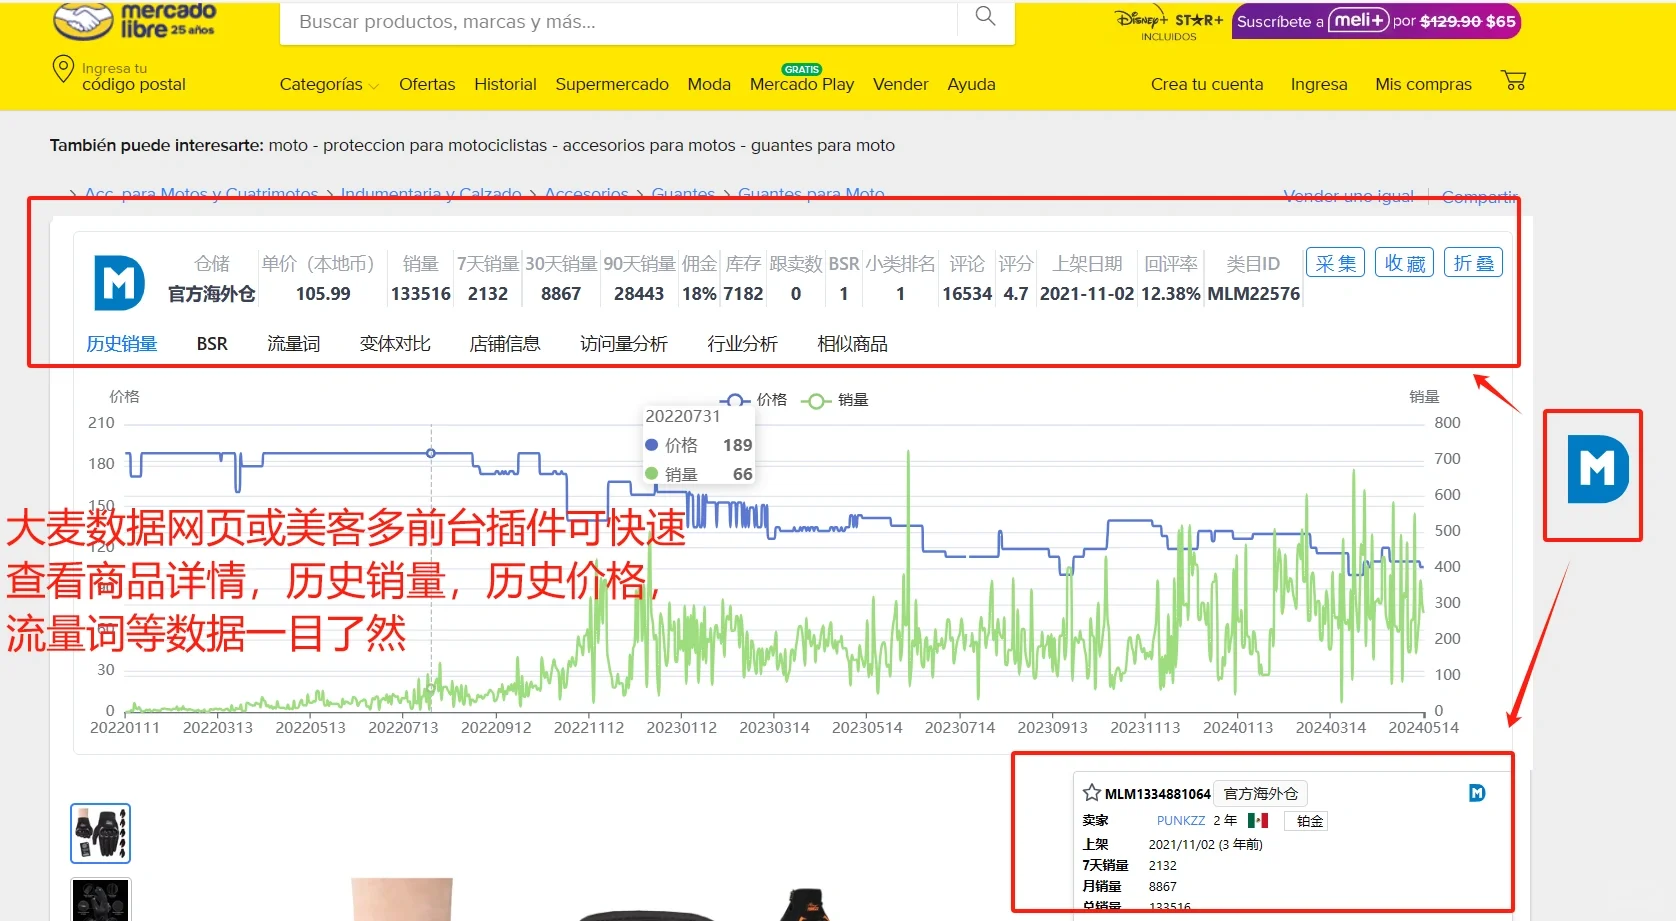Click the commission value 18%

click(x=699, y=294)
